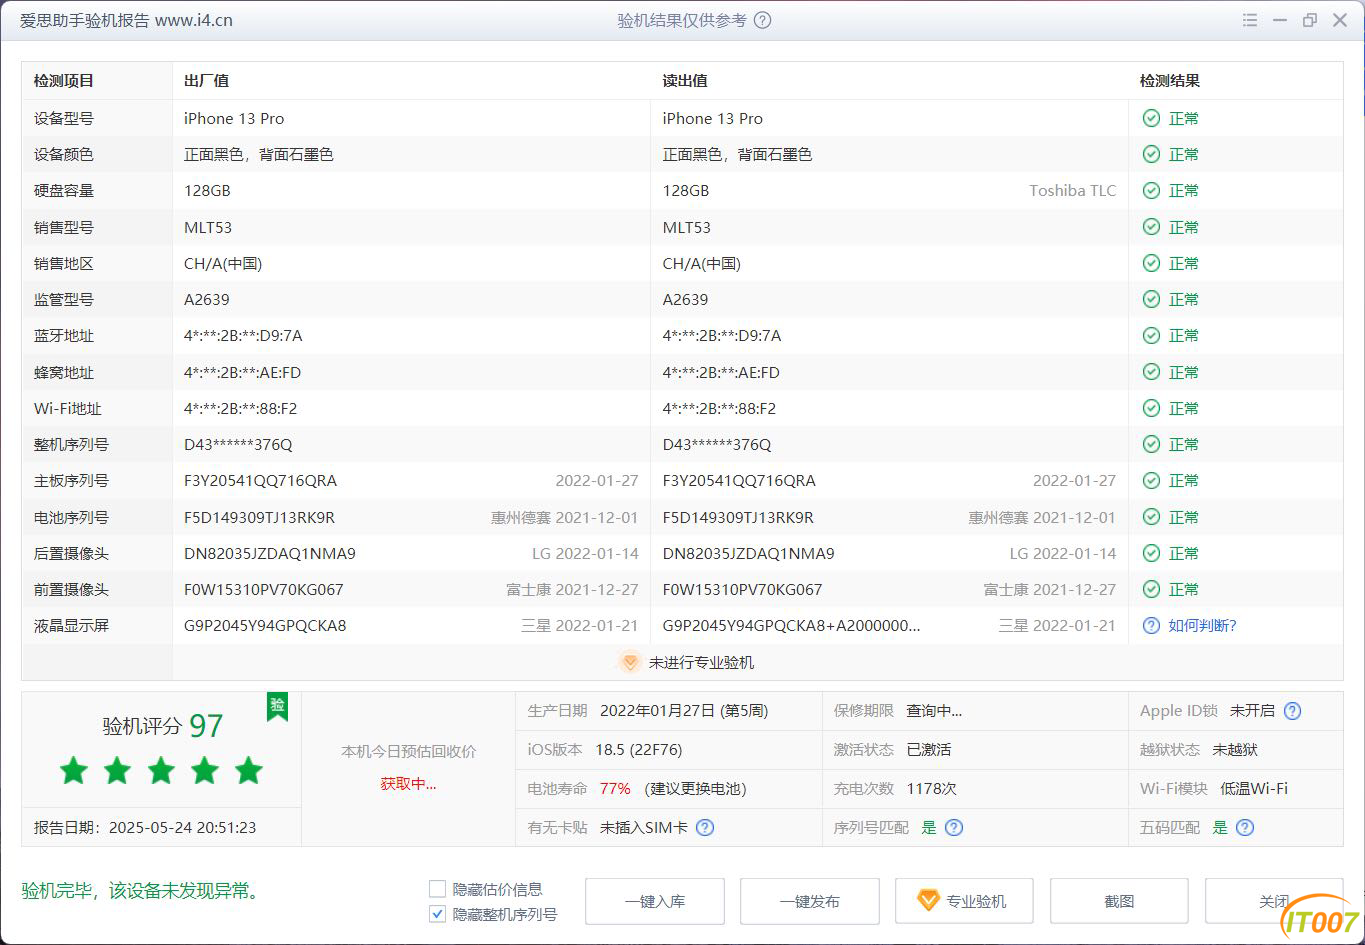Click the green check icon for Wi-Fi地址
The image size is (1365, 945).
pos(1151,408)
